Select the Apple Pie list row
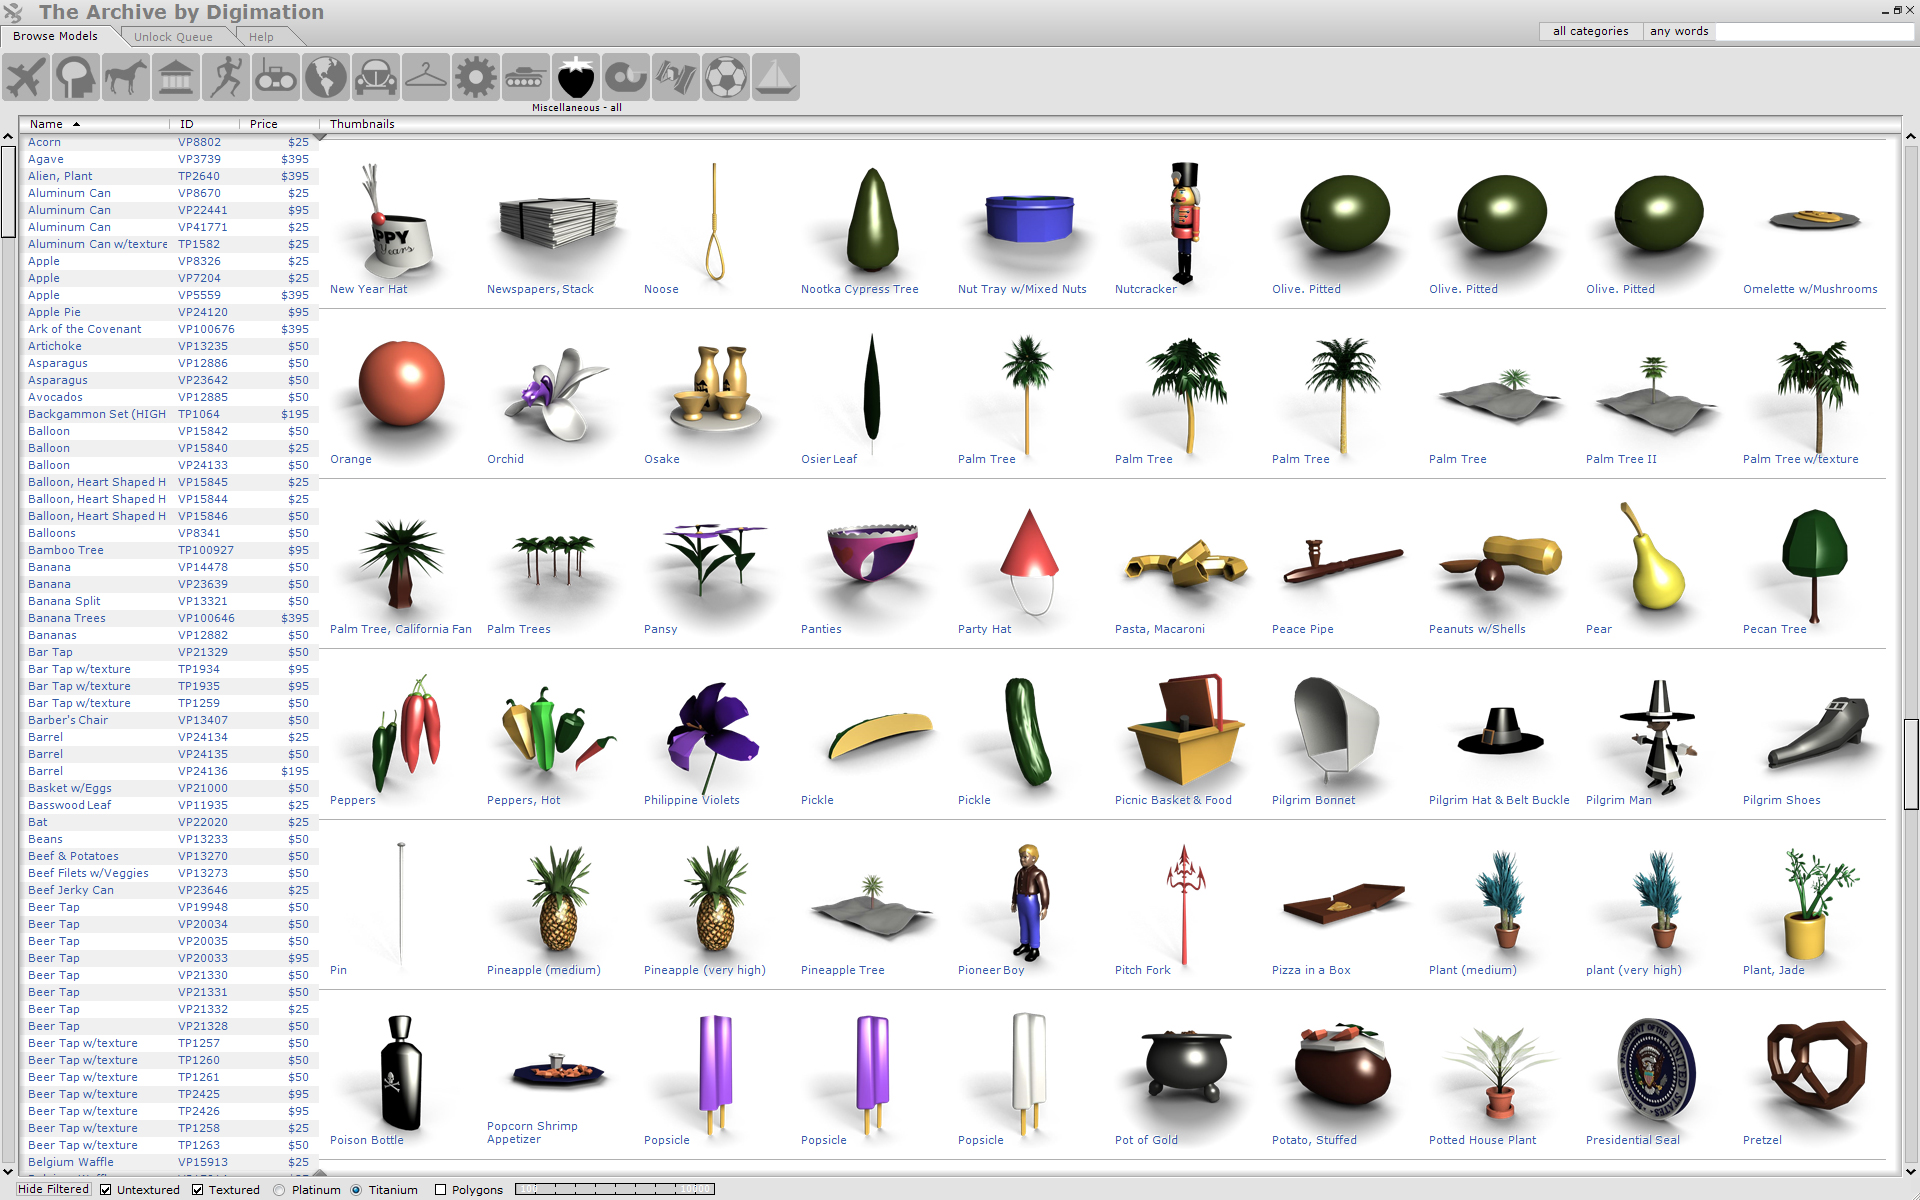This screenshot has height=1200, width=1920. [169, 312]
